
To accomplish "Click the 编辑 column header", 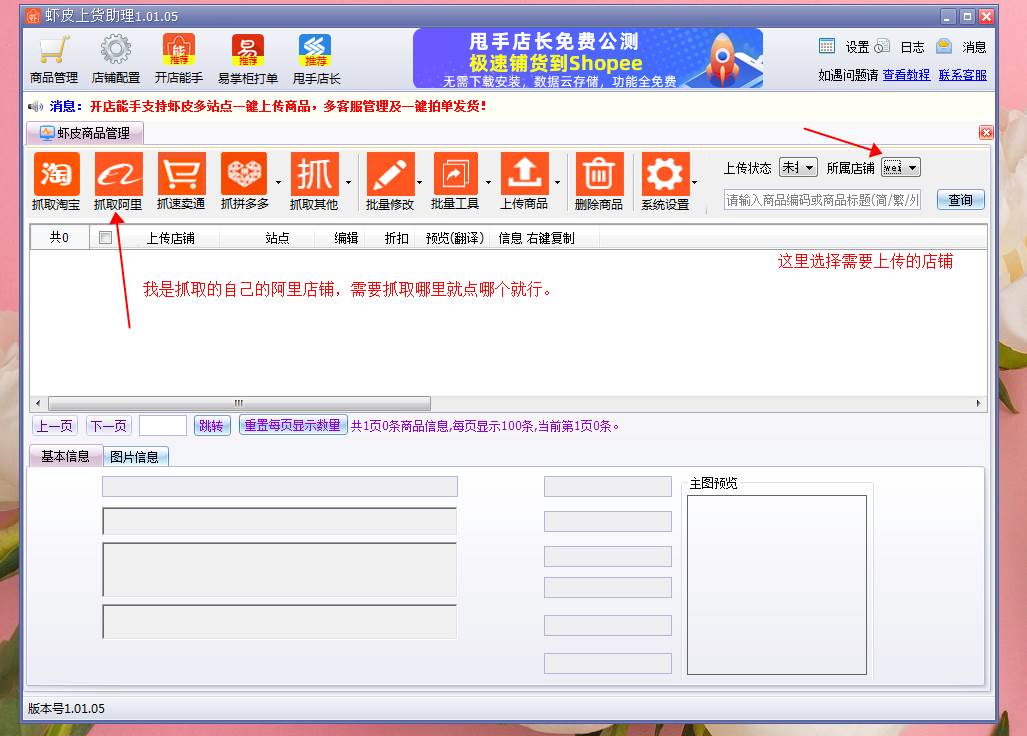I will point(346,238).
